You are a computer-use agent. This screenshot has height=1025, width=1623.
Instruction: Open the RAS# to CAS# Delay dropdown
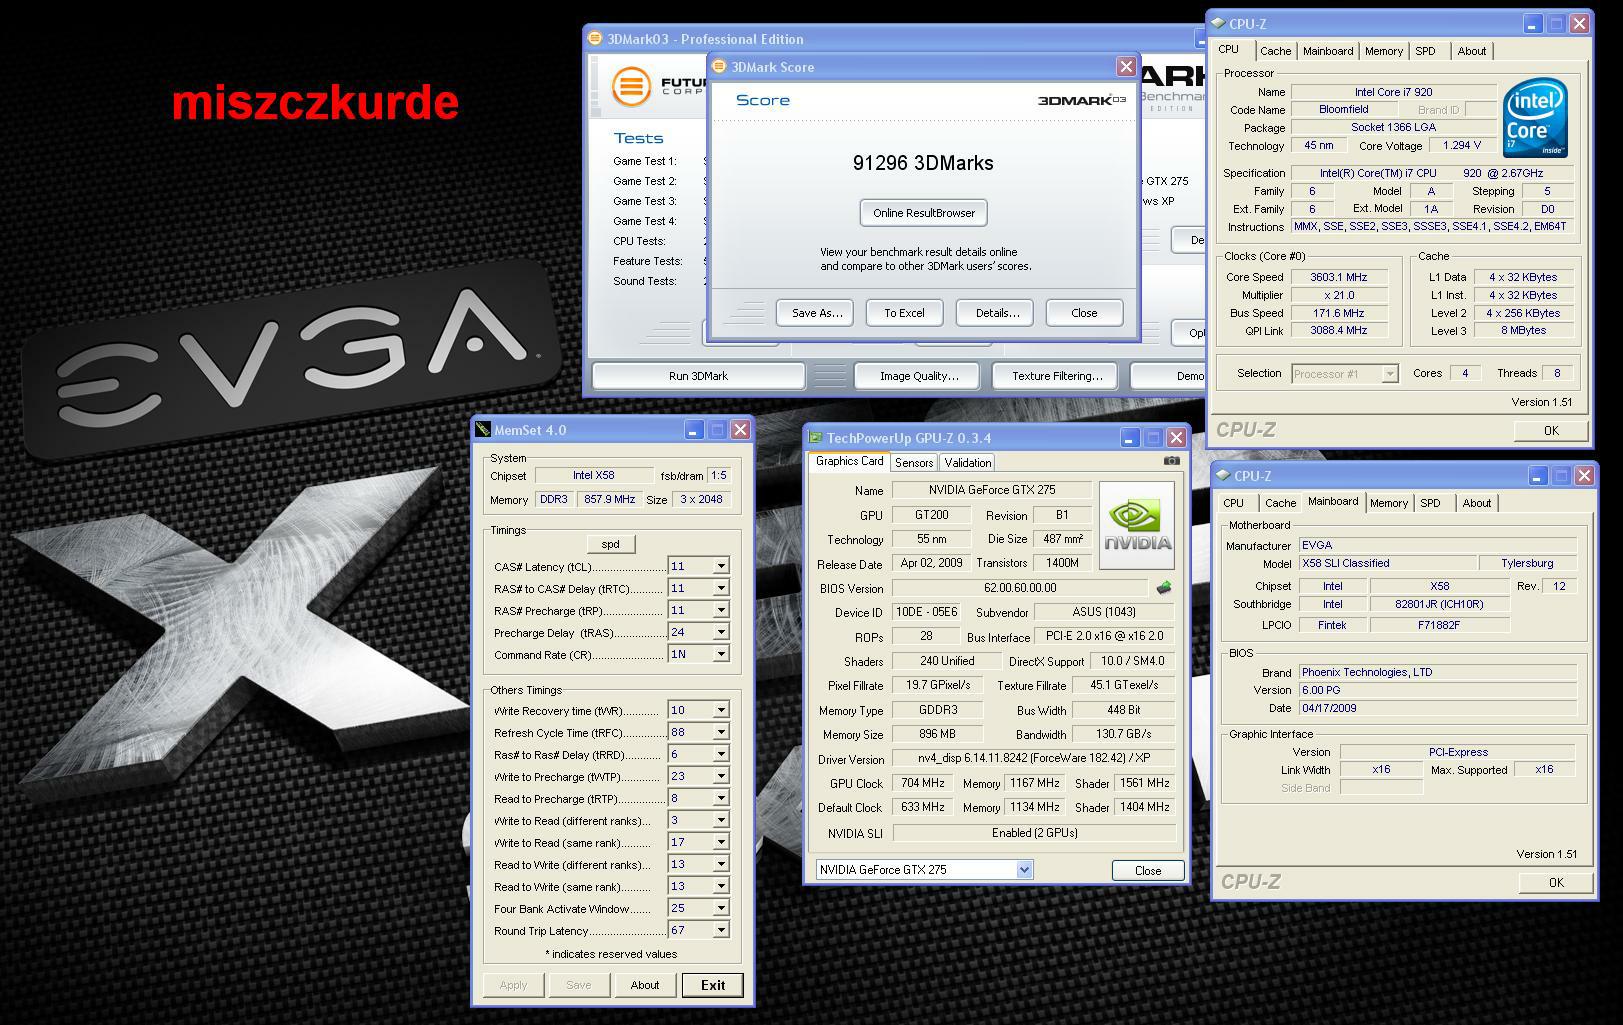click(x=720, y=588)
